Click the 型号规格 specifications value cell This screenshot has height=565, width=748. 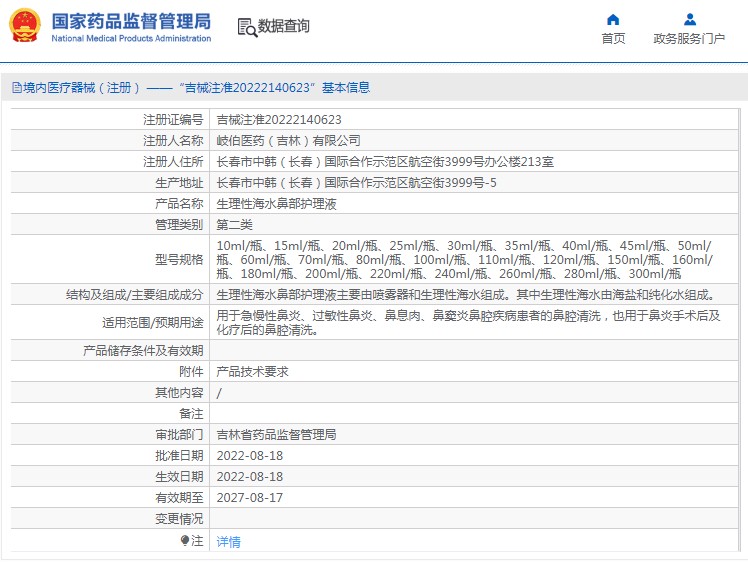pos(474,260)
